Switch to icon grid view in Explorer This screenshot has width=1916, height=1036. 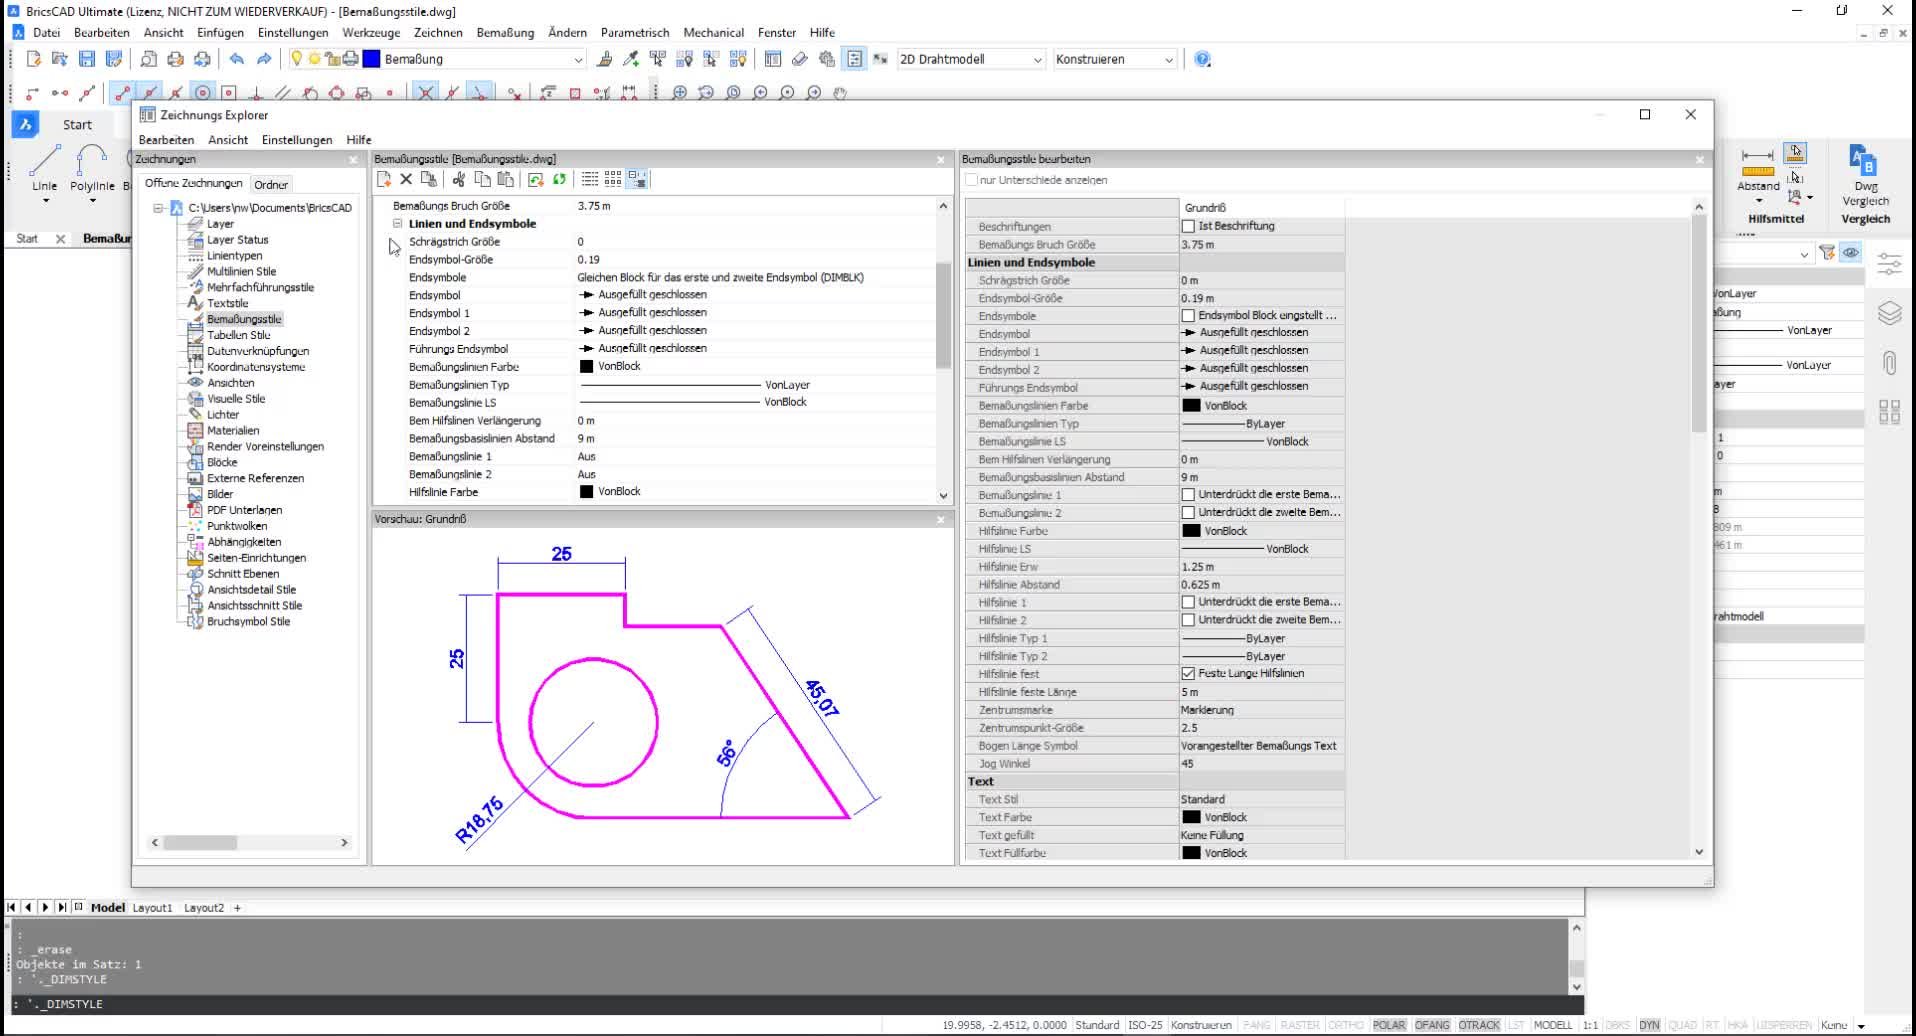point(613,179)
